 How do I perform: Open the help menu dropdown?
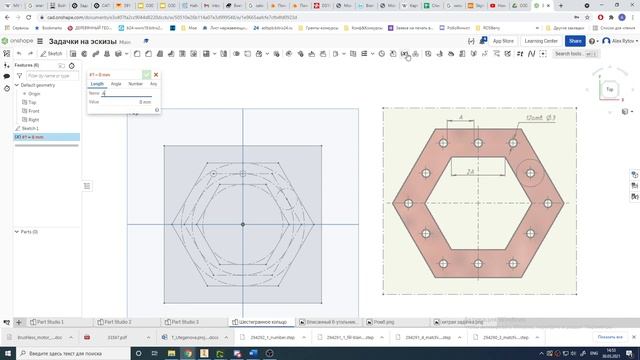click(593, 41)
